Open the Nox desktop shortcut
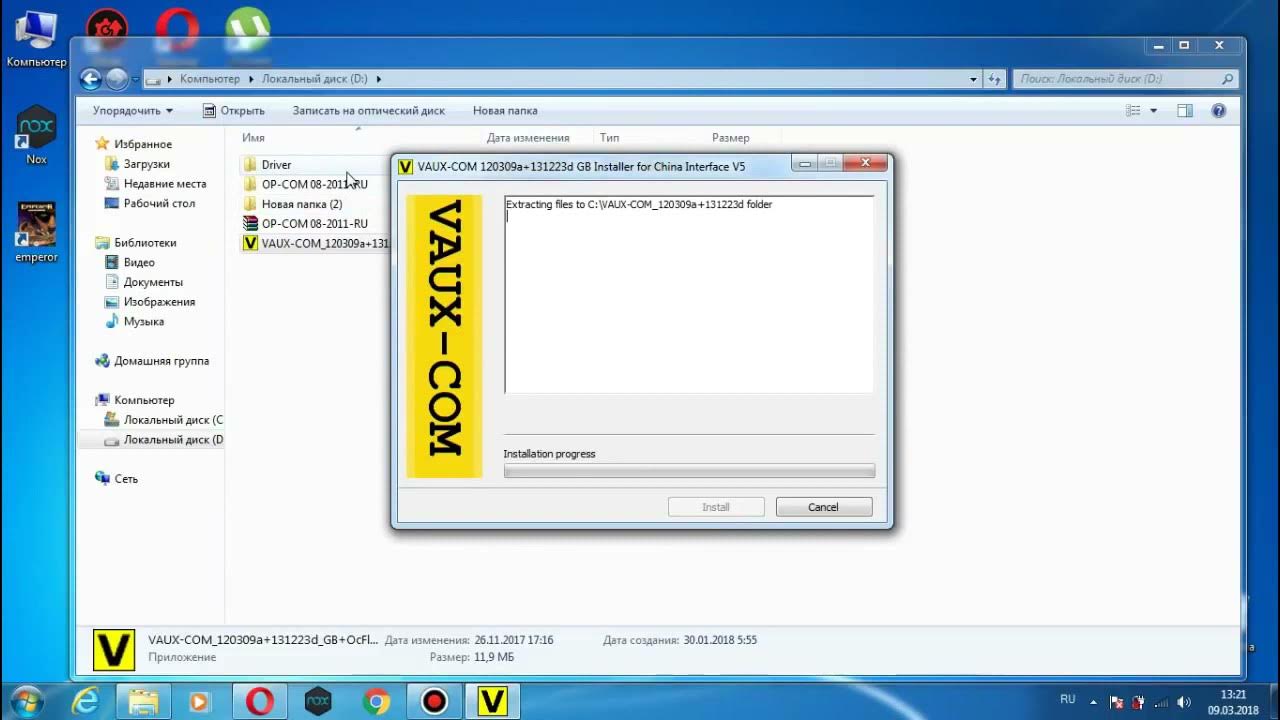The height and width of the screenshot is (720, 1280). click(36, 135)
